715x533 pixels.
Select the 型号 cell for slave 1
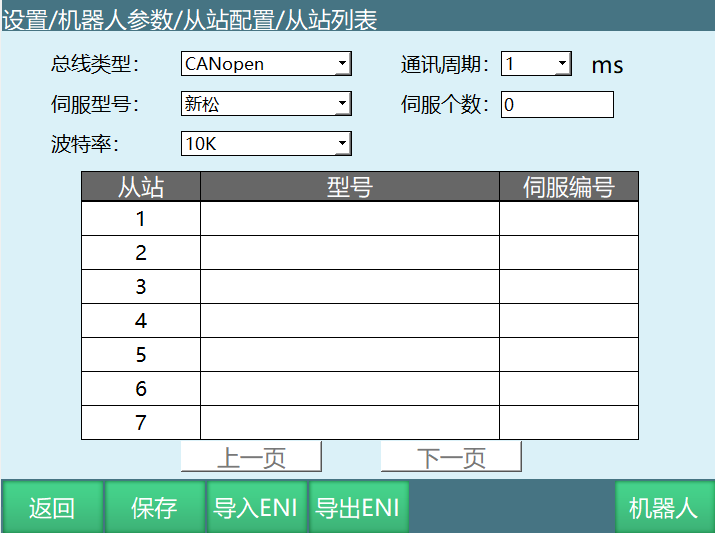pos(350,219)
